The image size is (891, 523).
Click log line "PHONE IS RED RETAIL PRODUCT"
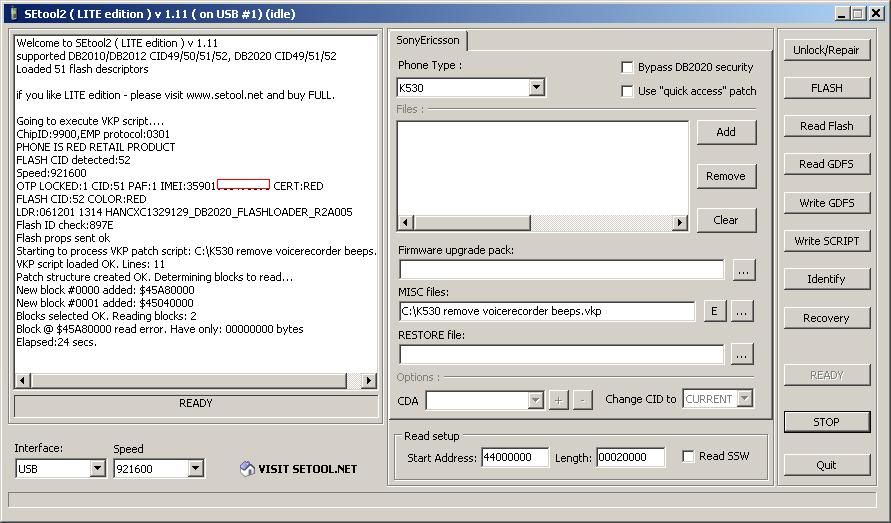[x=95, y=147]
